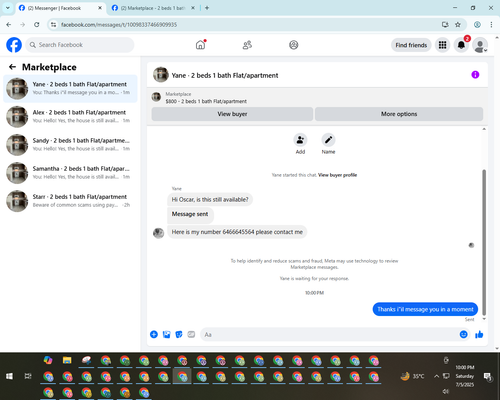Click the address bar URL
This screenshot has height=400, width=500.
119,25
